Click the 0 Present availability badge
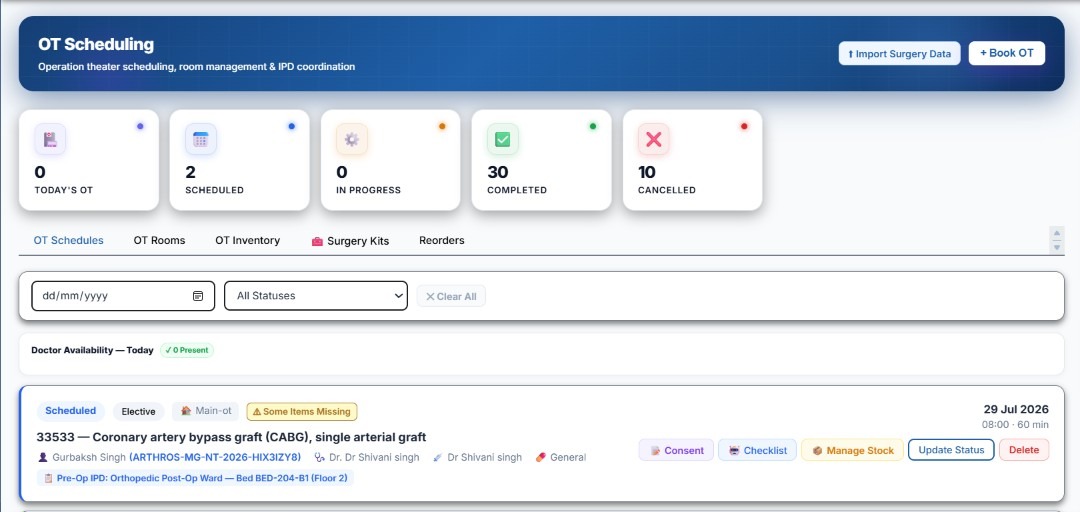1080x512 pixels. 187,350
